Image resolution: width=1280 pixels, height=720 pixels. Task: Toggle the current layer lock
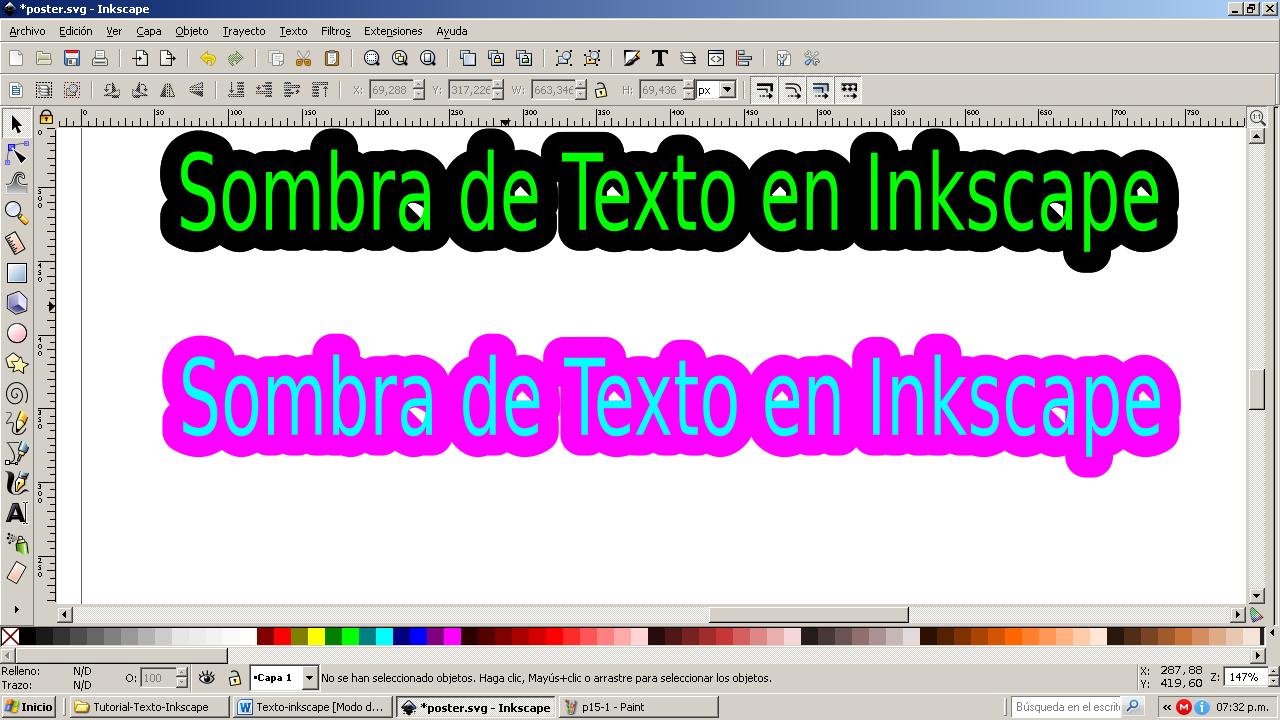[234, 678]
